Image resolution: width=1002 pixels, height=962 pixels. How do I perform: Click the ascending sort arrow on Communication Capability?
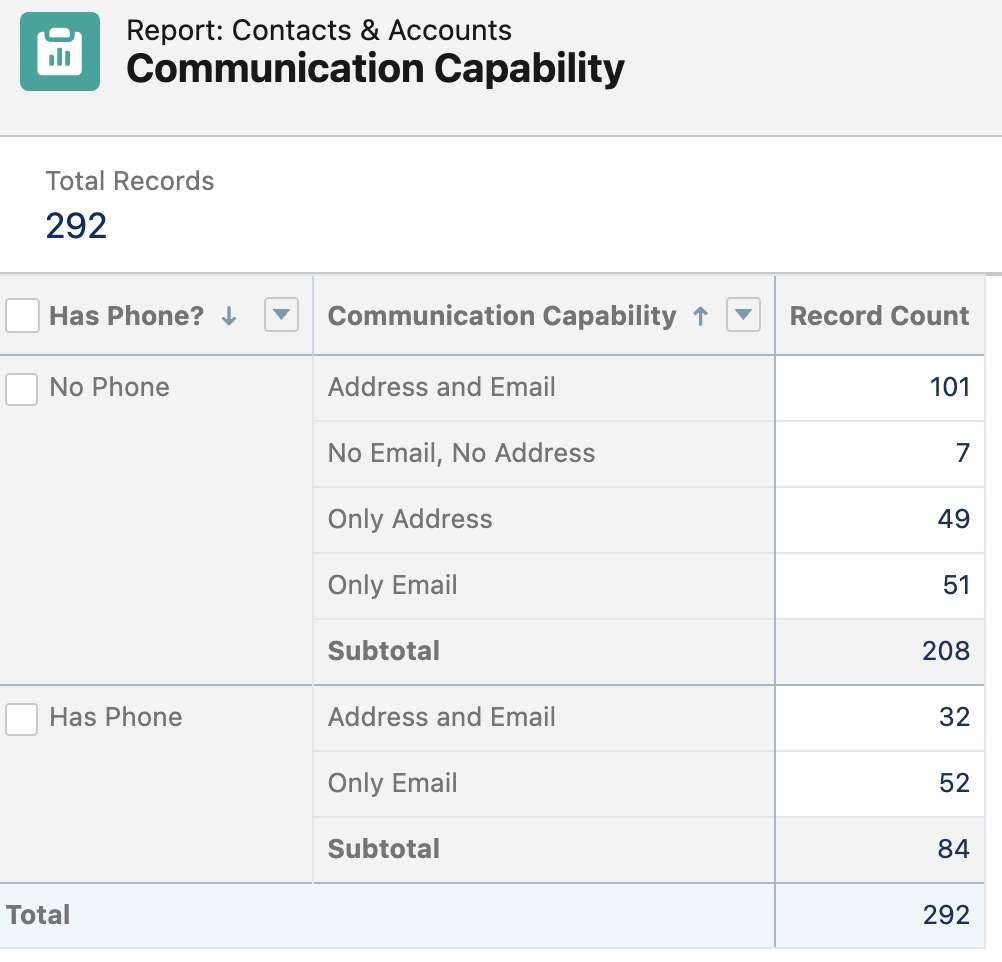[701, 316]
